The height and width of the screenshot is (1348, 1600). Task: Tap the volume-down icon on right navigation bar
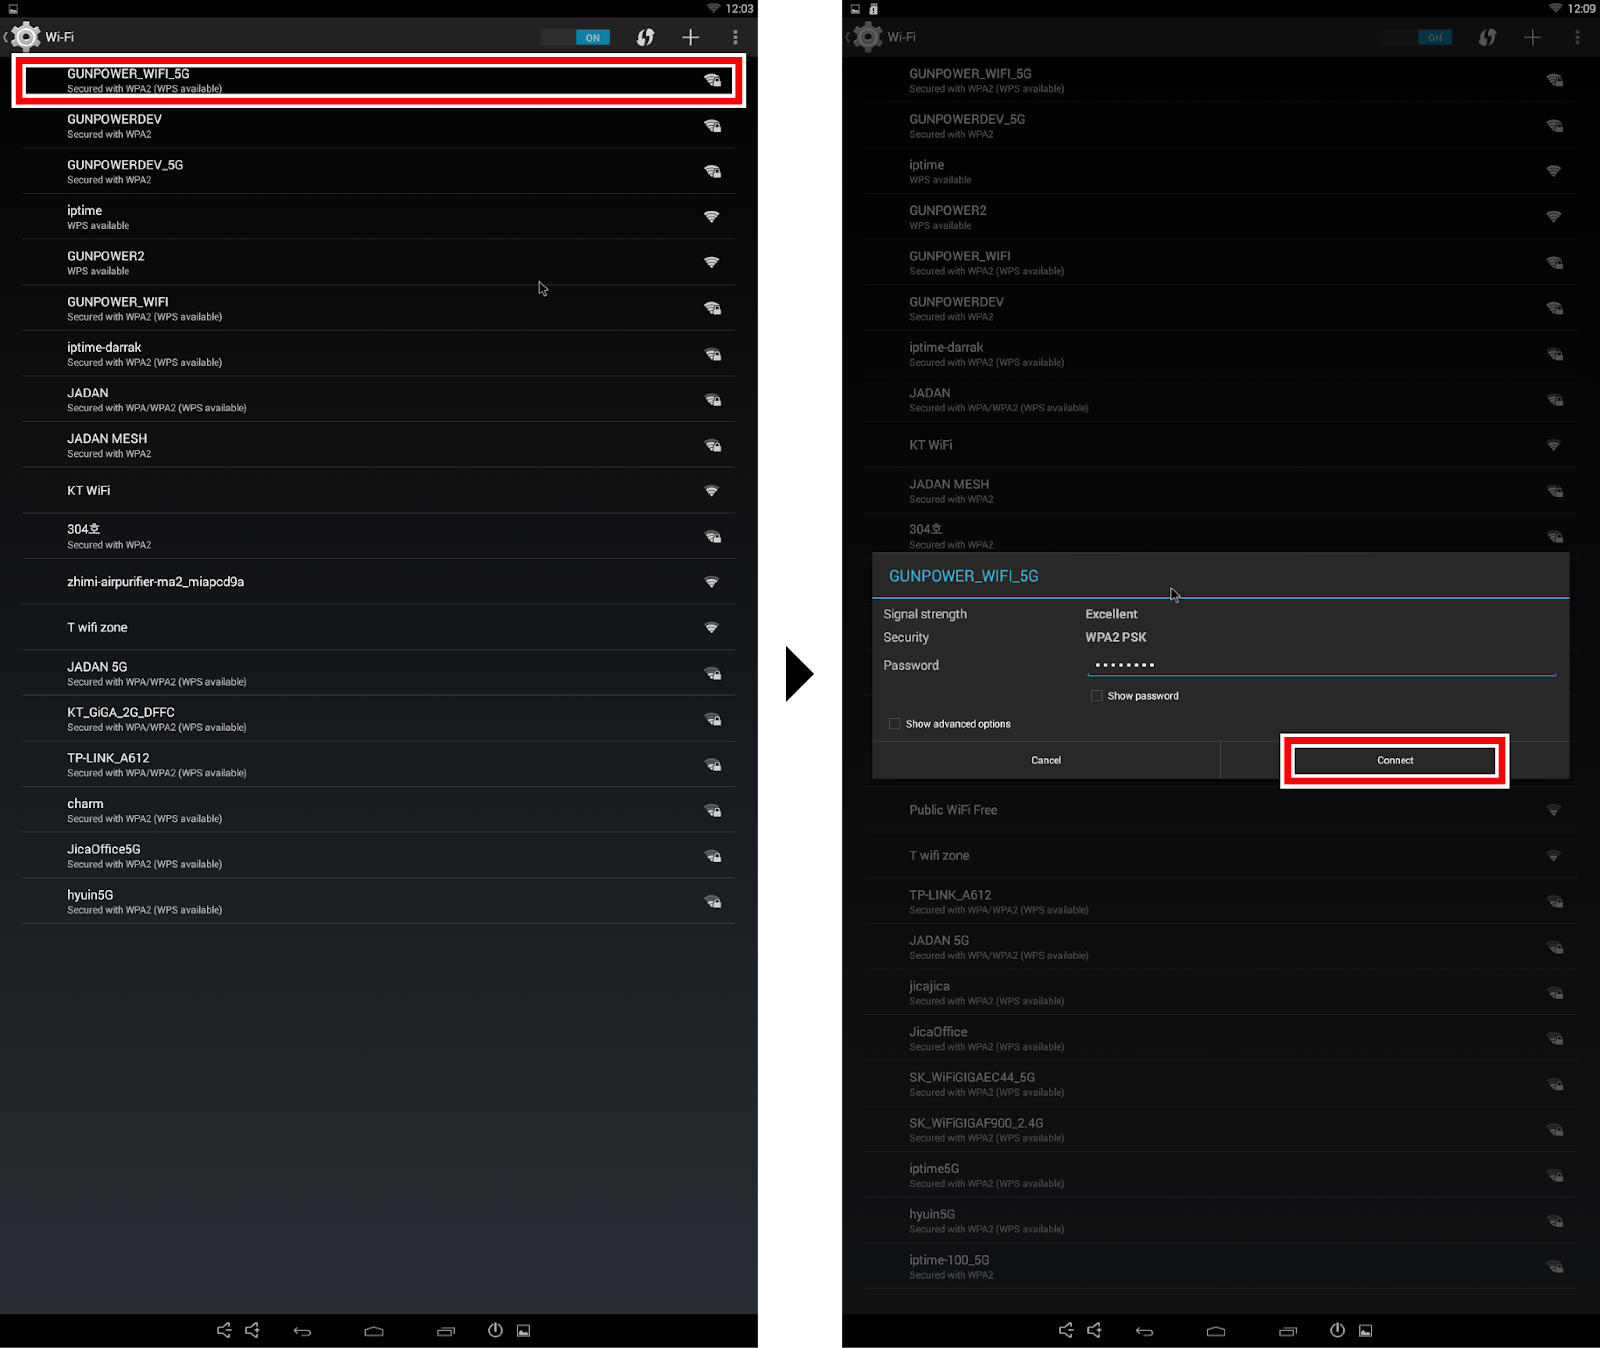[x=1066, y=1330]
